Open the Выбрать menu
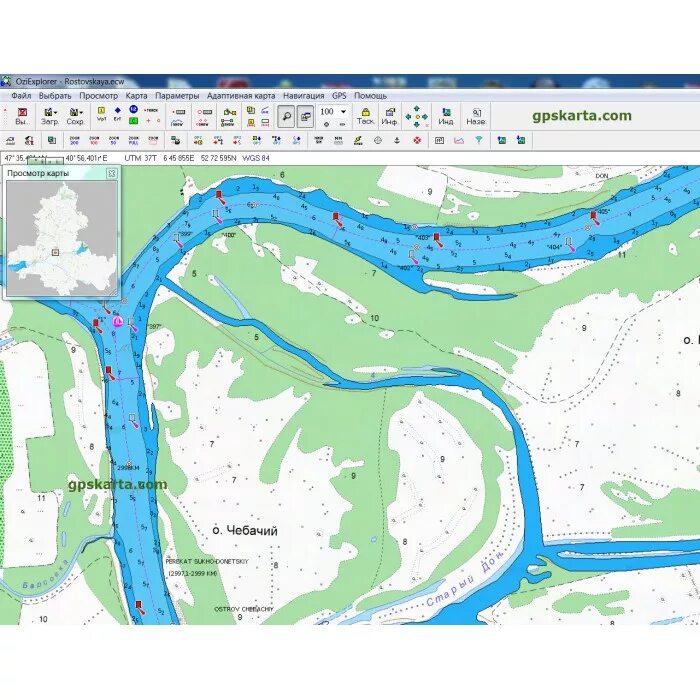 [55, 96]
